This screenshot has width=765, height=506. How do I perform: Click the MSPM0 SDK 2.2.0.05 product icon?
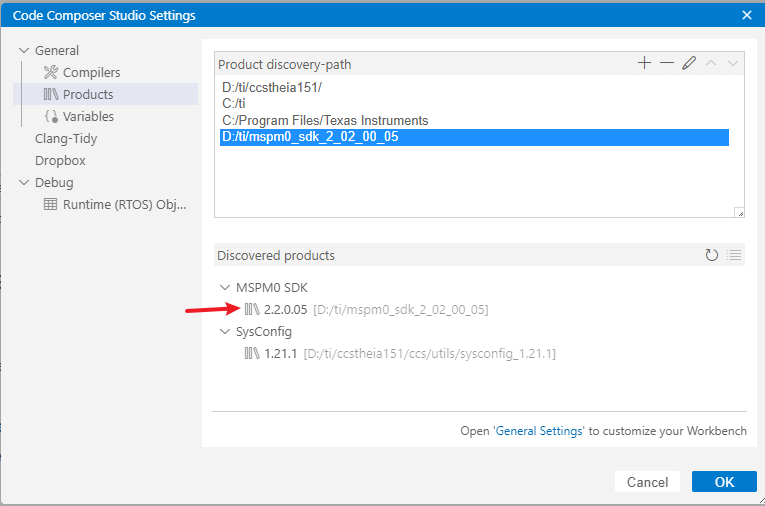click(252, 310)
